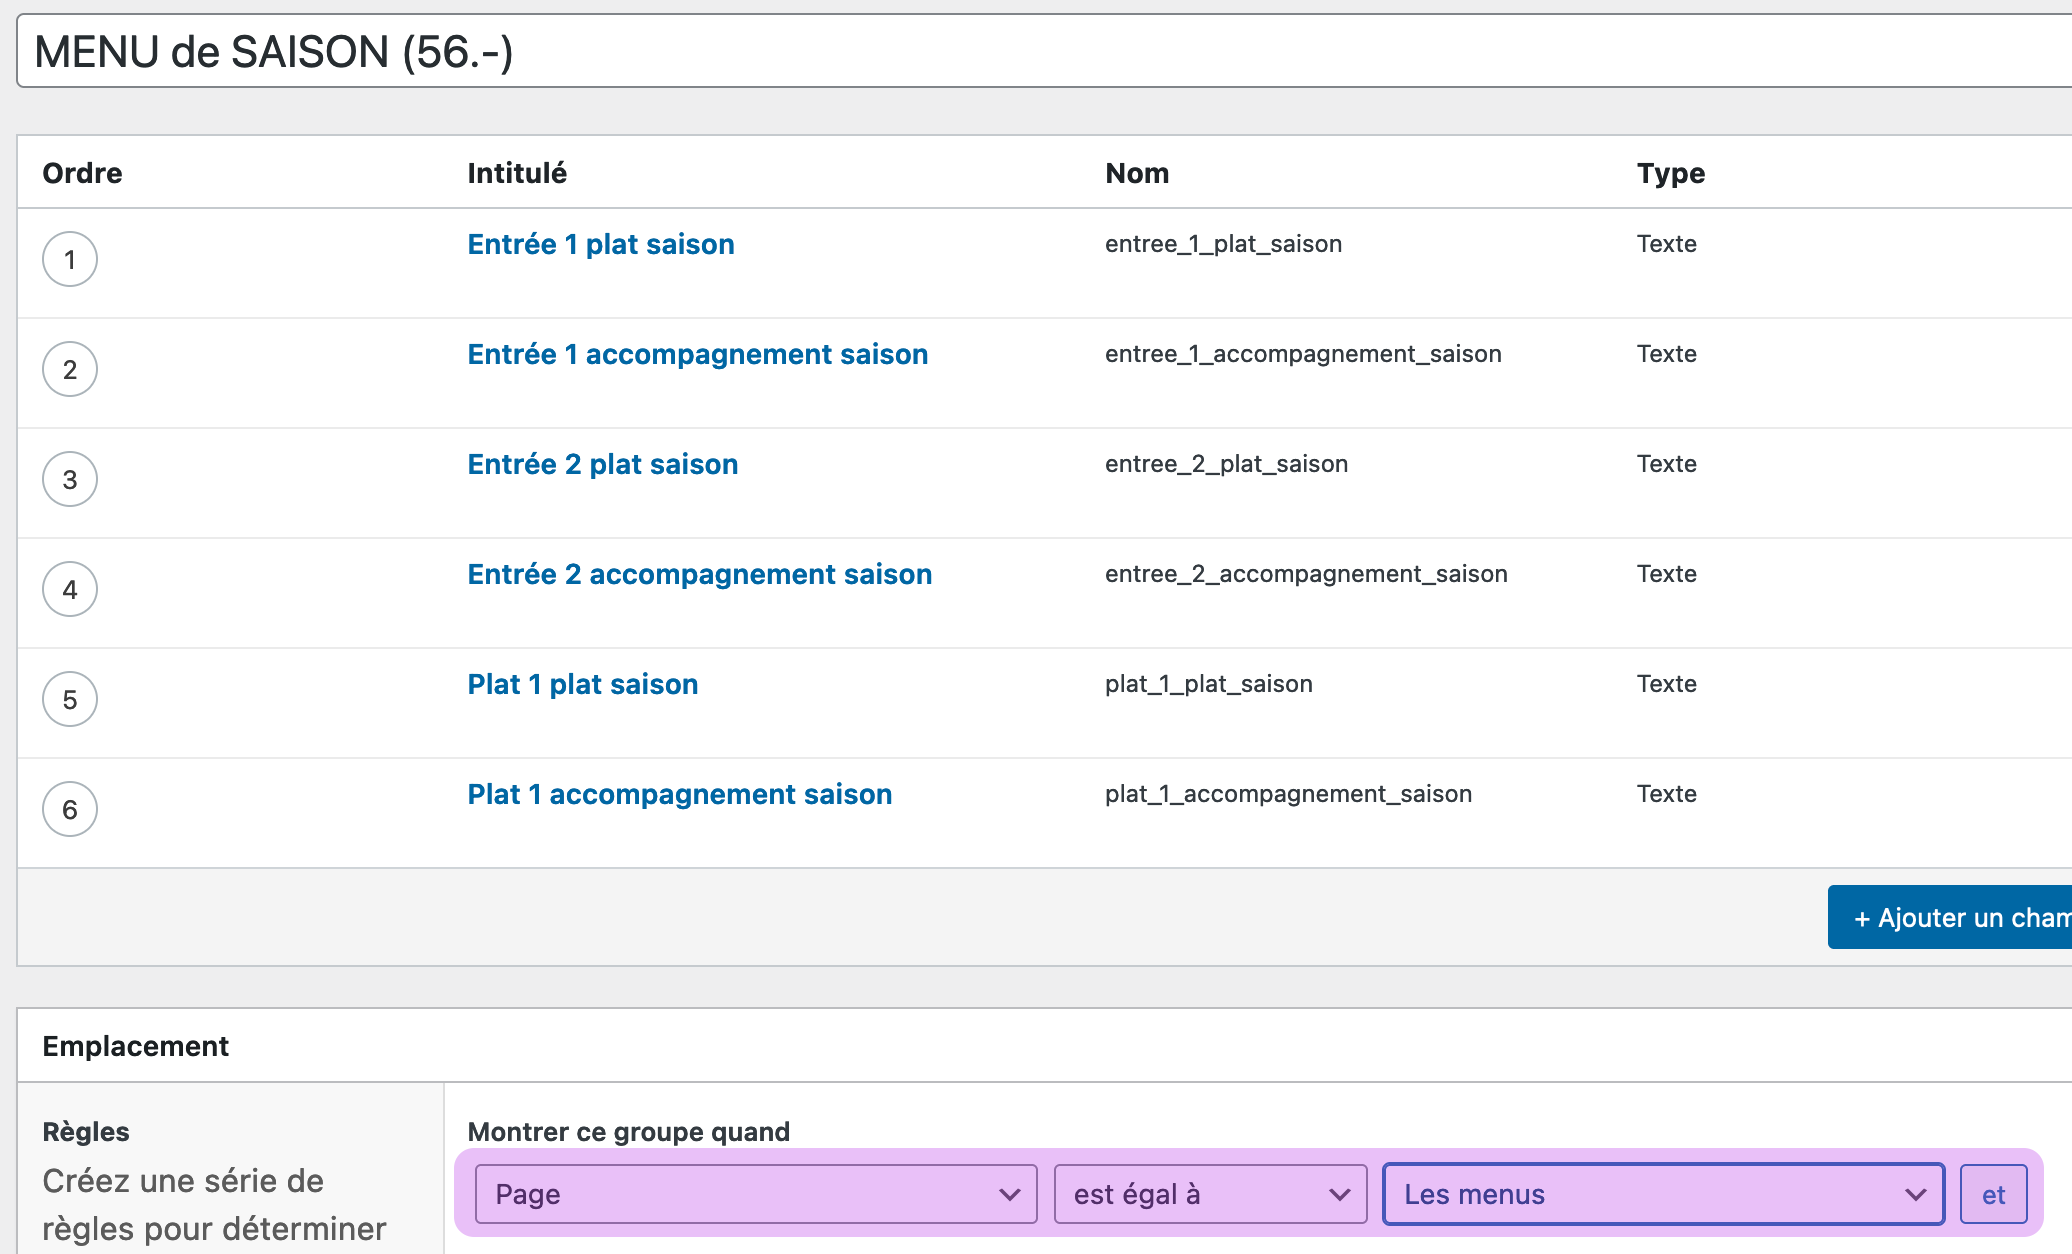Click order handle number 2
The height and width of the screenshot is (1254, 2072).
70,370
